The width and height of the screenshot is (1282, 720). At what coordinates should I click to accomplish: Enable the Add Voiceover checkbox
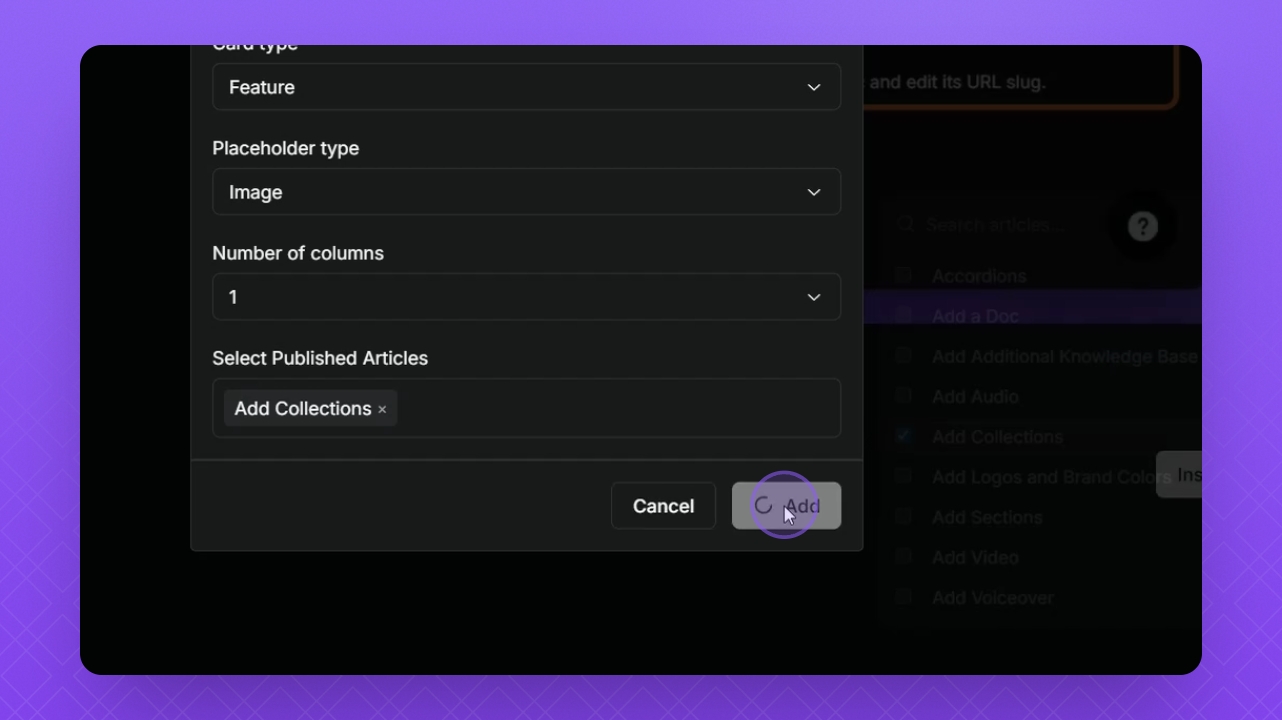pyautogui.click(x=904, y=597)
